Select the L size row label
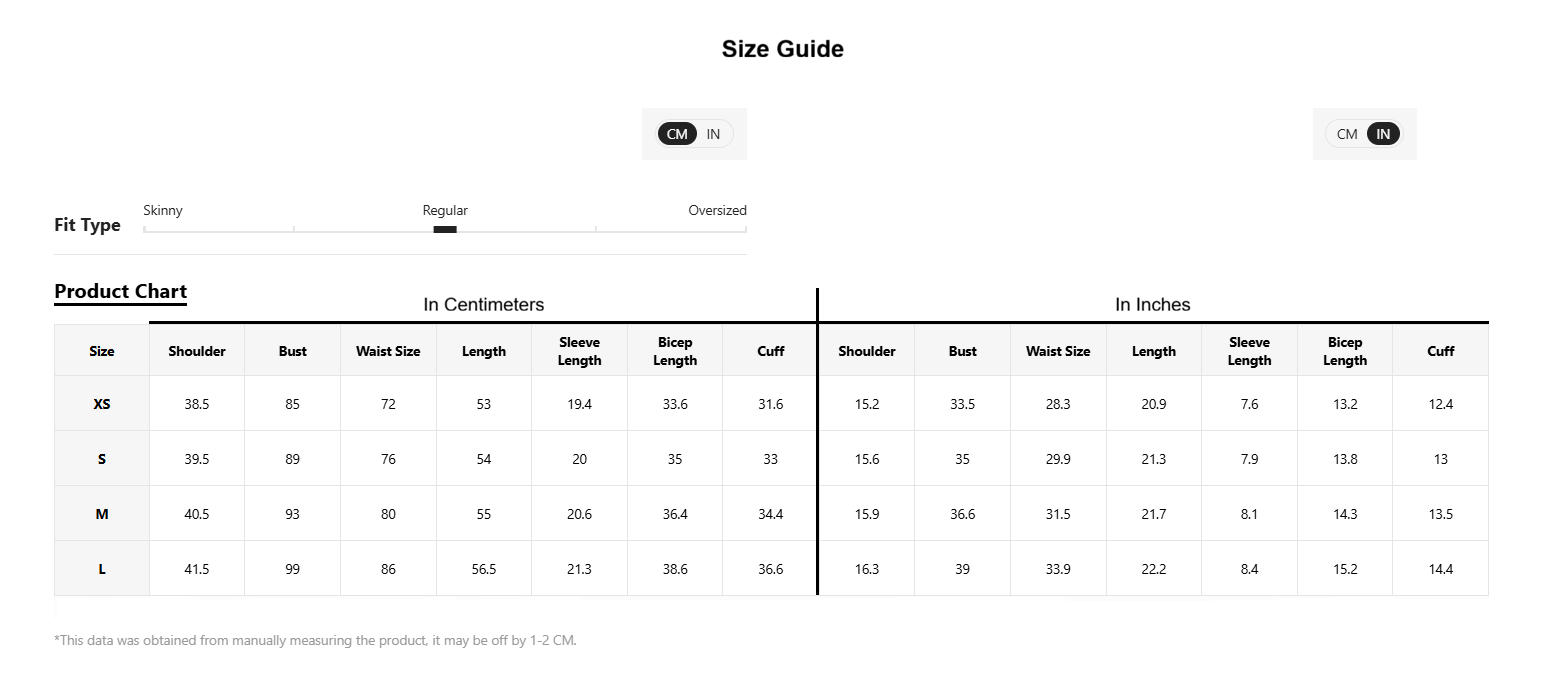 pyautogui.click(x=102, y=569)
